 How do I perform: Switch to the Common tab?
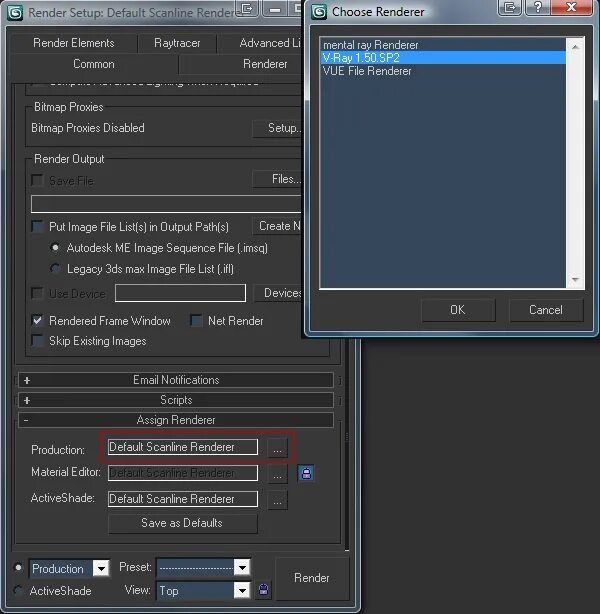[x=94, y=64]
